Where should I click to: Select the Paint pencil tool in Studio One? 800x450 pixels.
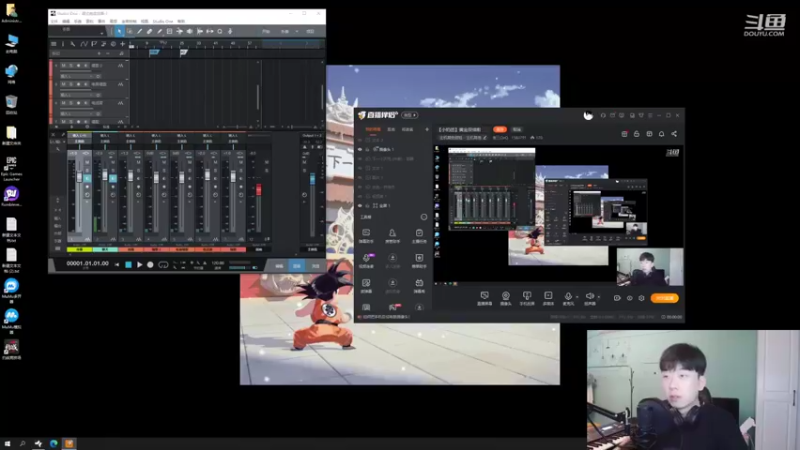(160, 31)
